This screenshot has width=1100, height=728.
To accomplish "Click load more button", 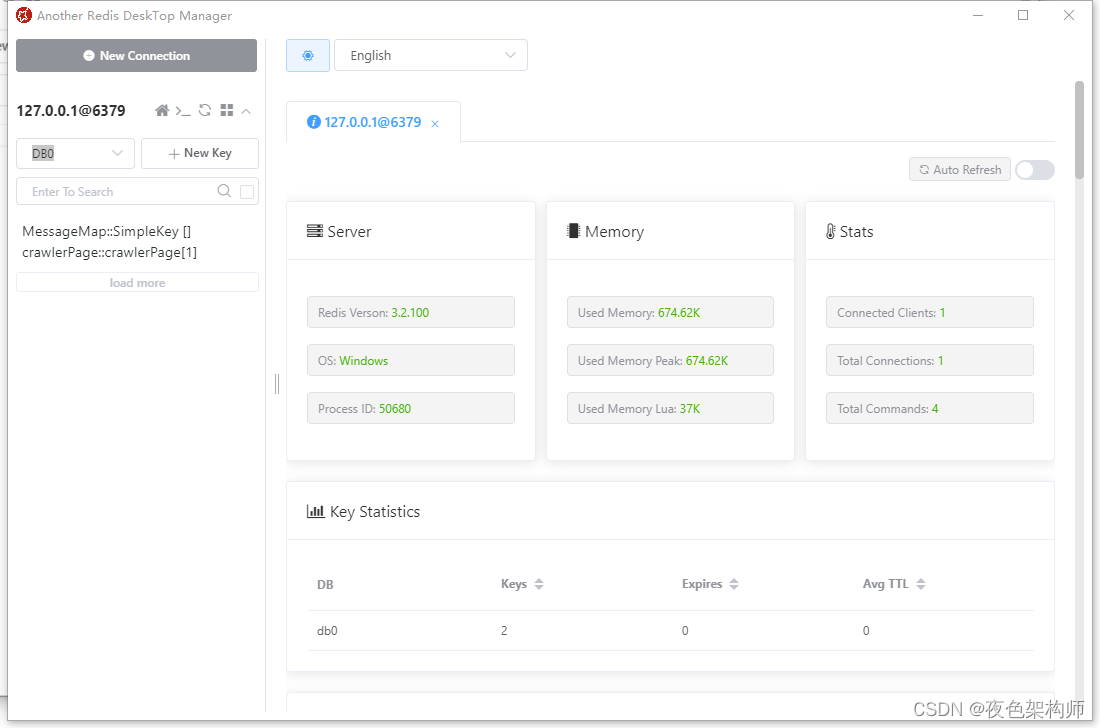I will tap(138, 283).
